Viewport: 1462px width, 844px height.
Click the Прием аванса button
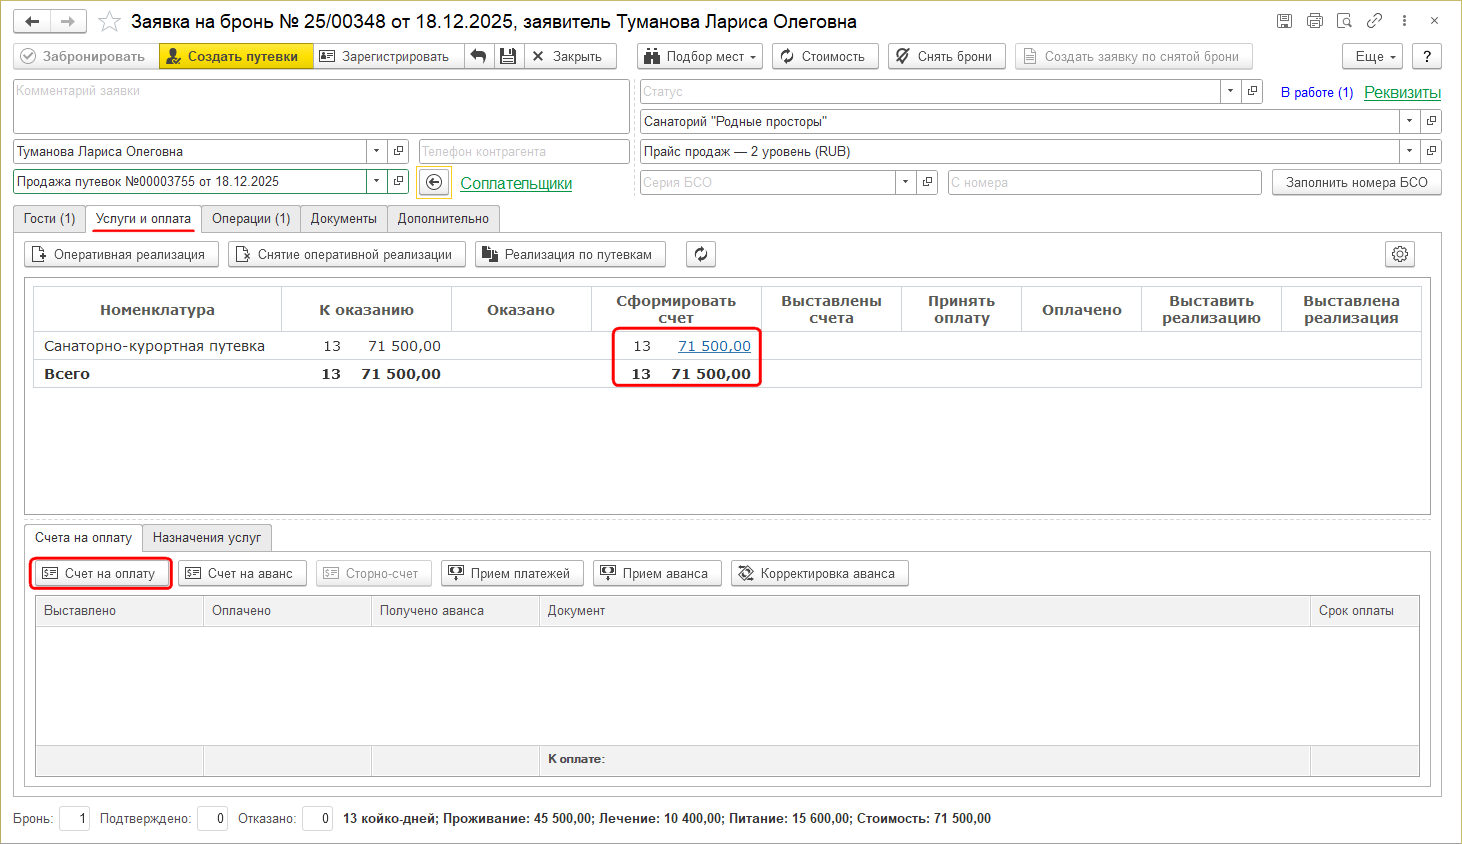point(657,573)
